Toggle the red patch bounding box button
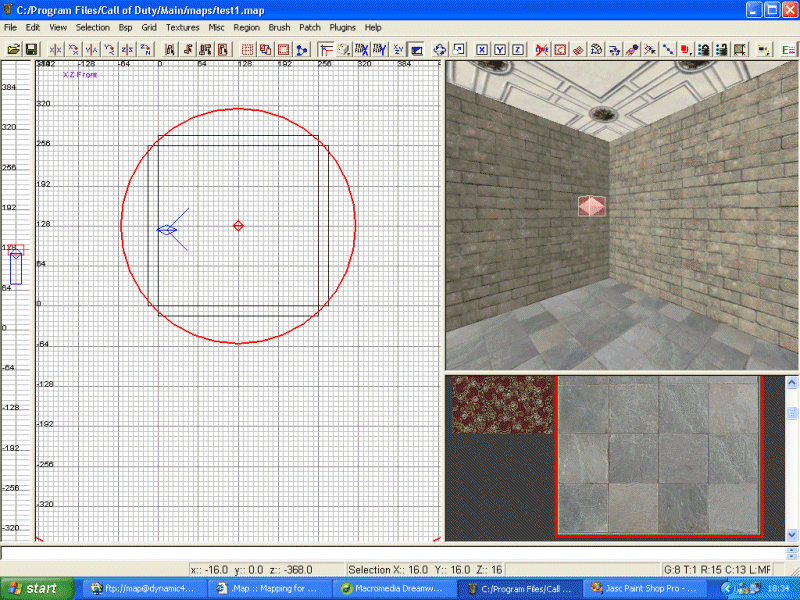800x600 pixels. 560,49
